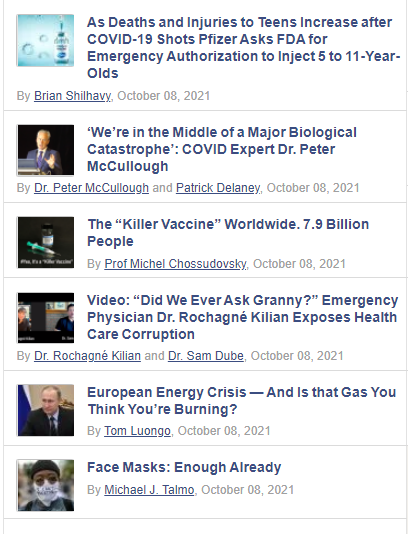Visit Dr. Peter McCullough author link

coord(91,188)
